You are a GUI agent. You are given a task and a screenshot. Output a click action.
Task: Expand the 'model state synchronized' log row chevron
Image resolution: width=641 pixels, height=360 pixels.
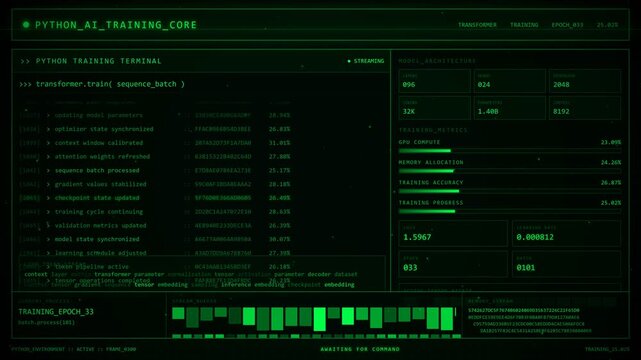tap(48, 239)
